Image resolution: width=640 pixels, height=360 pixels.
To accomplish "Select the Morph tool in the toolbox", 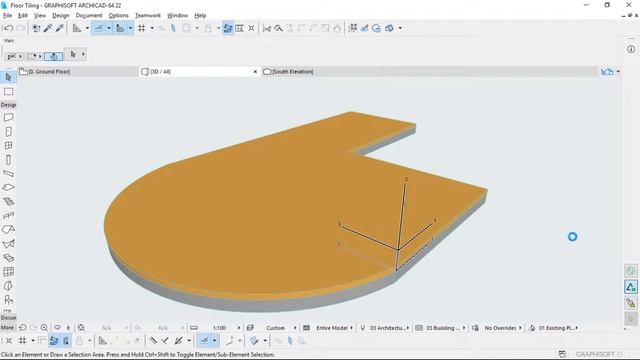I will click(x=8, y=286).
